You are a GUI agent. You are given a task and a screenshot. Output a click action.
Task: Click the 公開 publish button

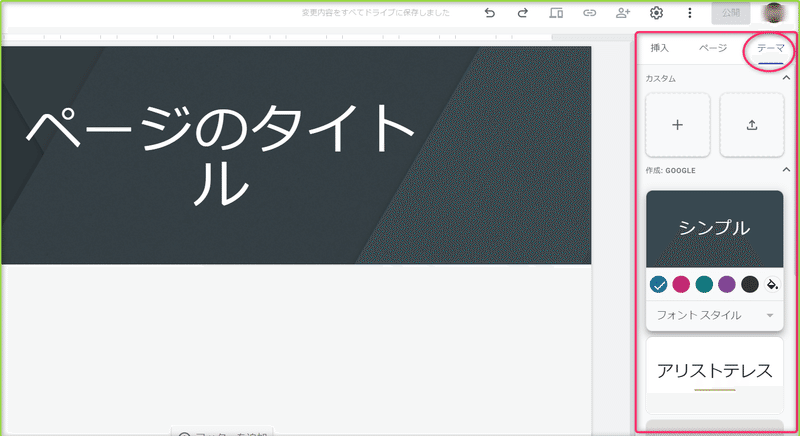[731, 13]
